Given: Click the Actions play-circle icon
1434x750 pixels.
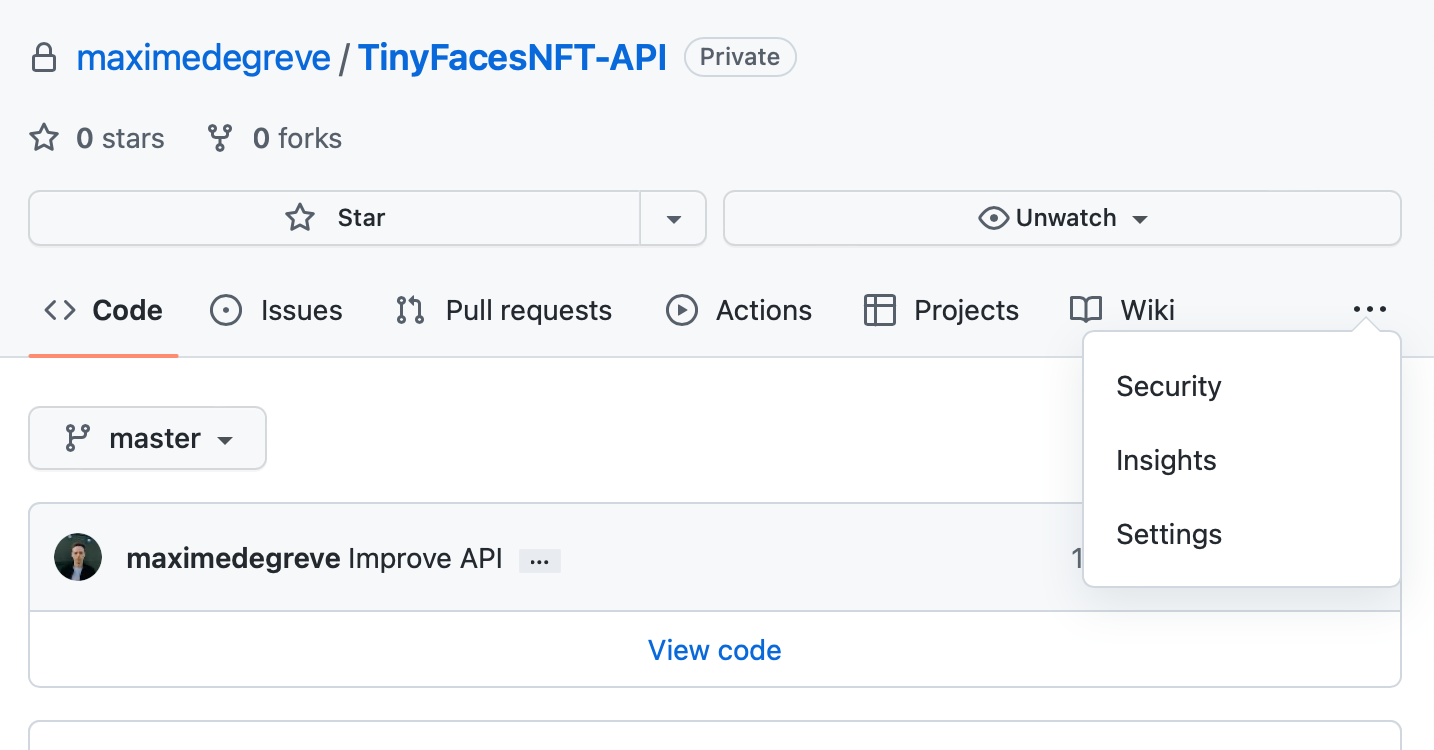Looking at the screenshot, I should tap(681, 311).
